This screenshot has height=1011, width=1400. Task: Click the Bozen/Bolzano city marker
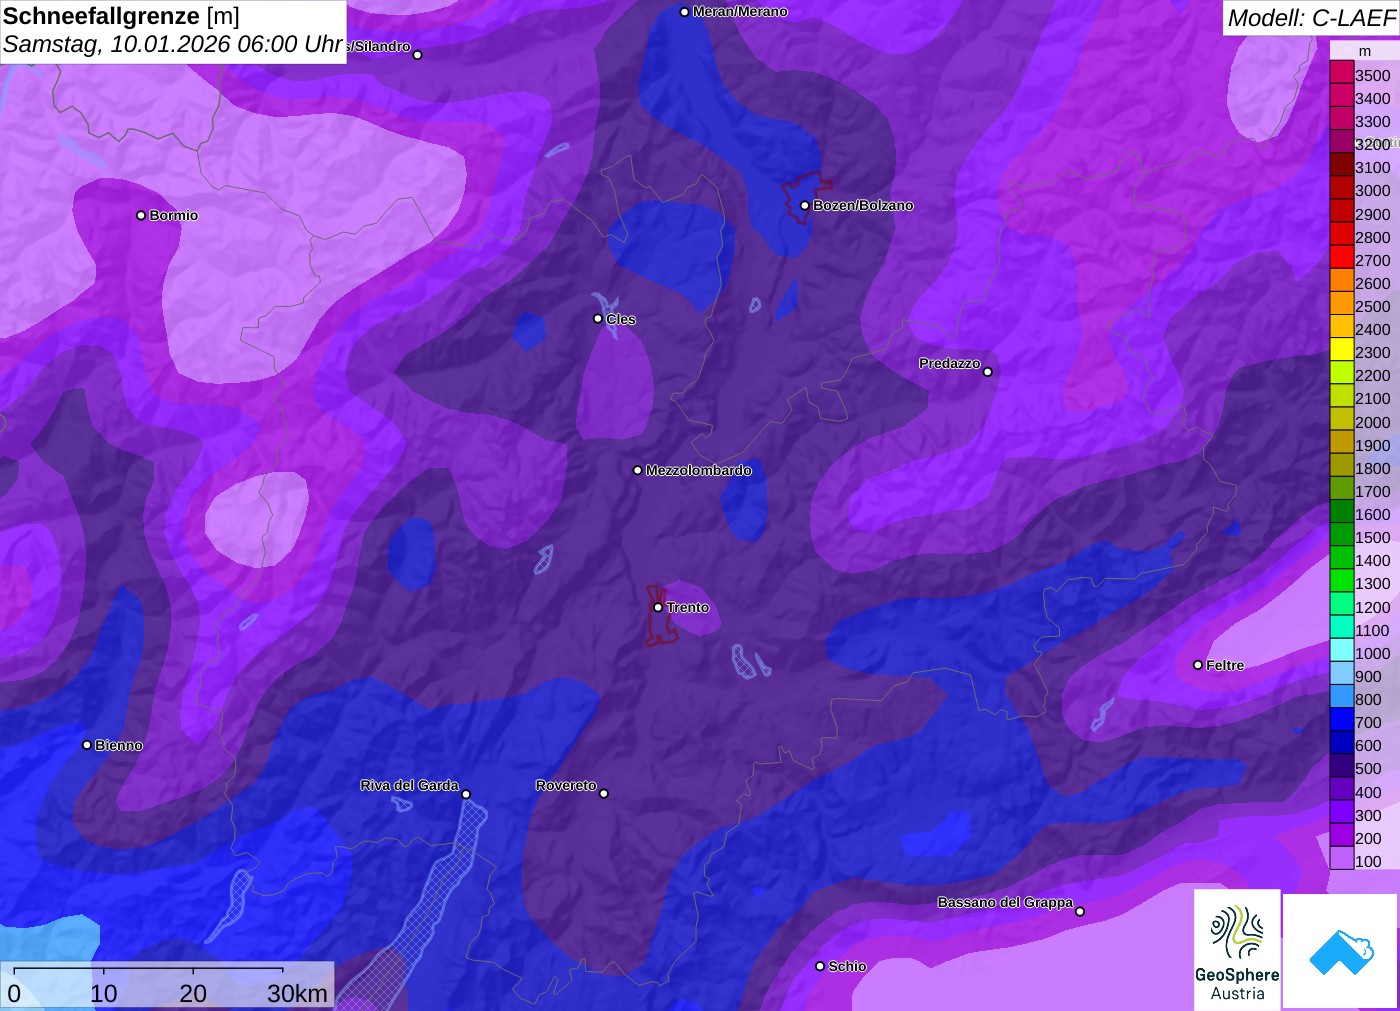805,206
